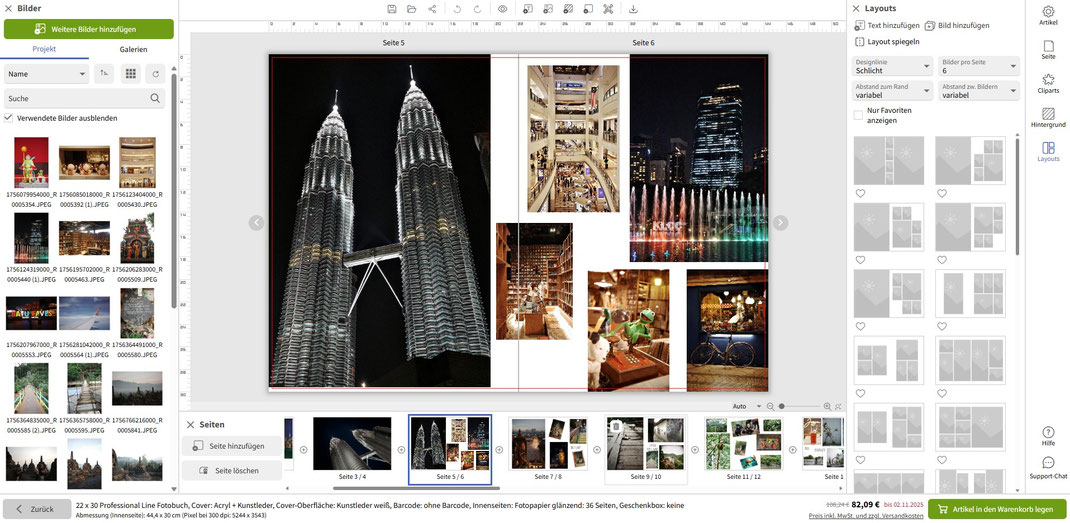The image size is (1070, 523).
Task: Select the Projekt tab
Action: pyautogui.click(x=44, y=49)
